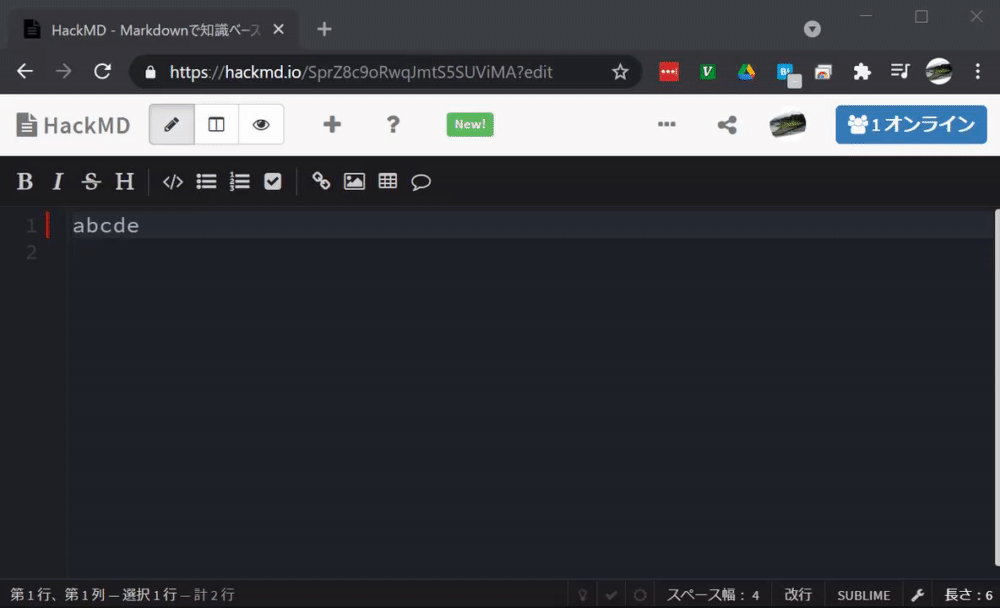Insert a task list checkbox
Image resolution: width=1000 pixels, height=608 pixels.
[273, 181]
